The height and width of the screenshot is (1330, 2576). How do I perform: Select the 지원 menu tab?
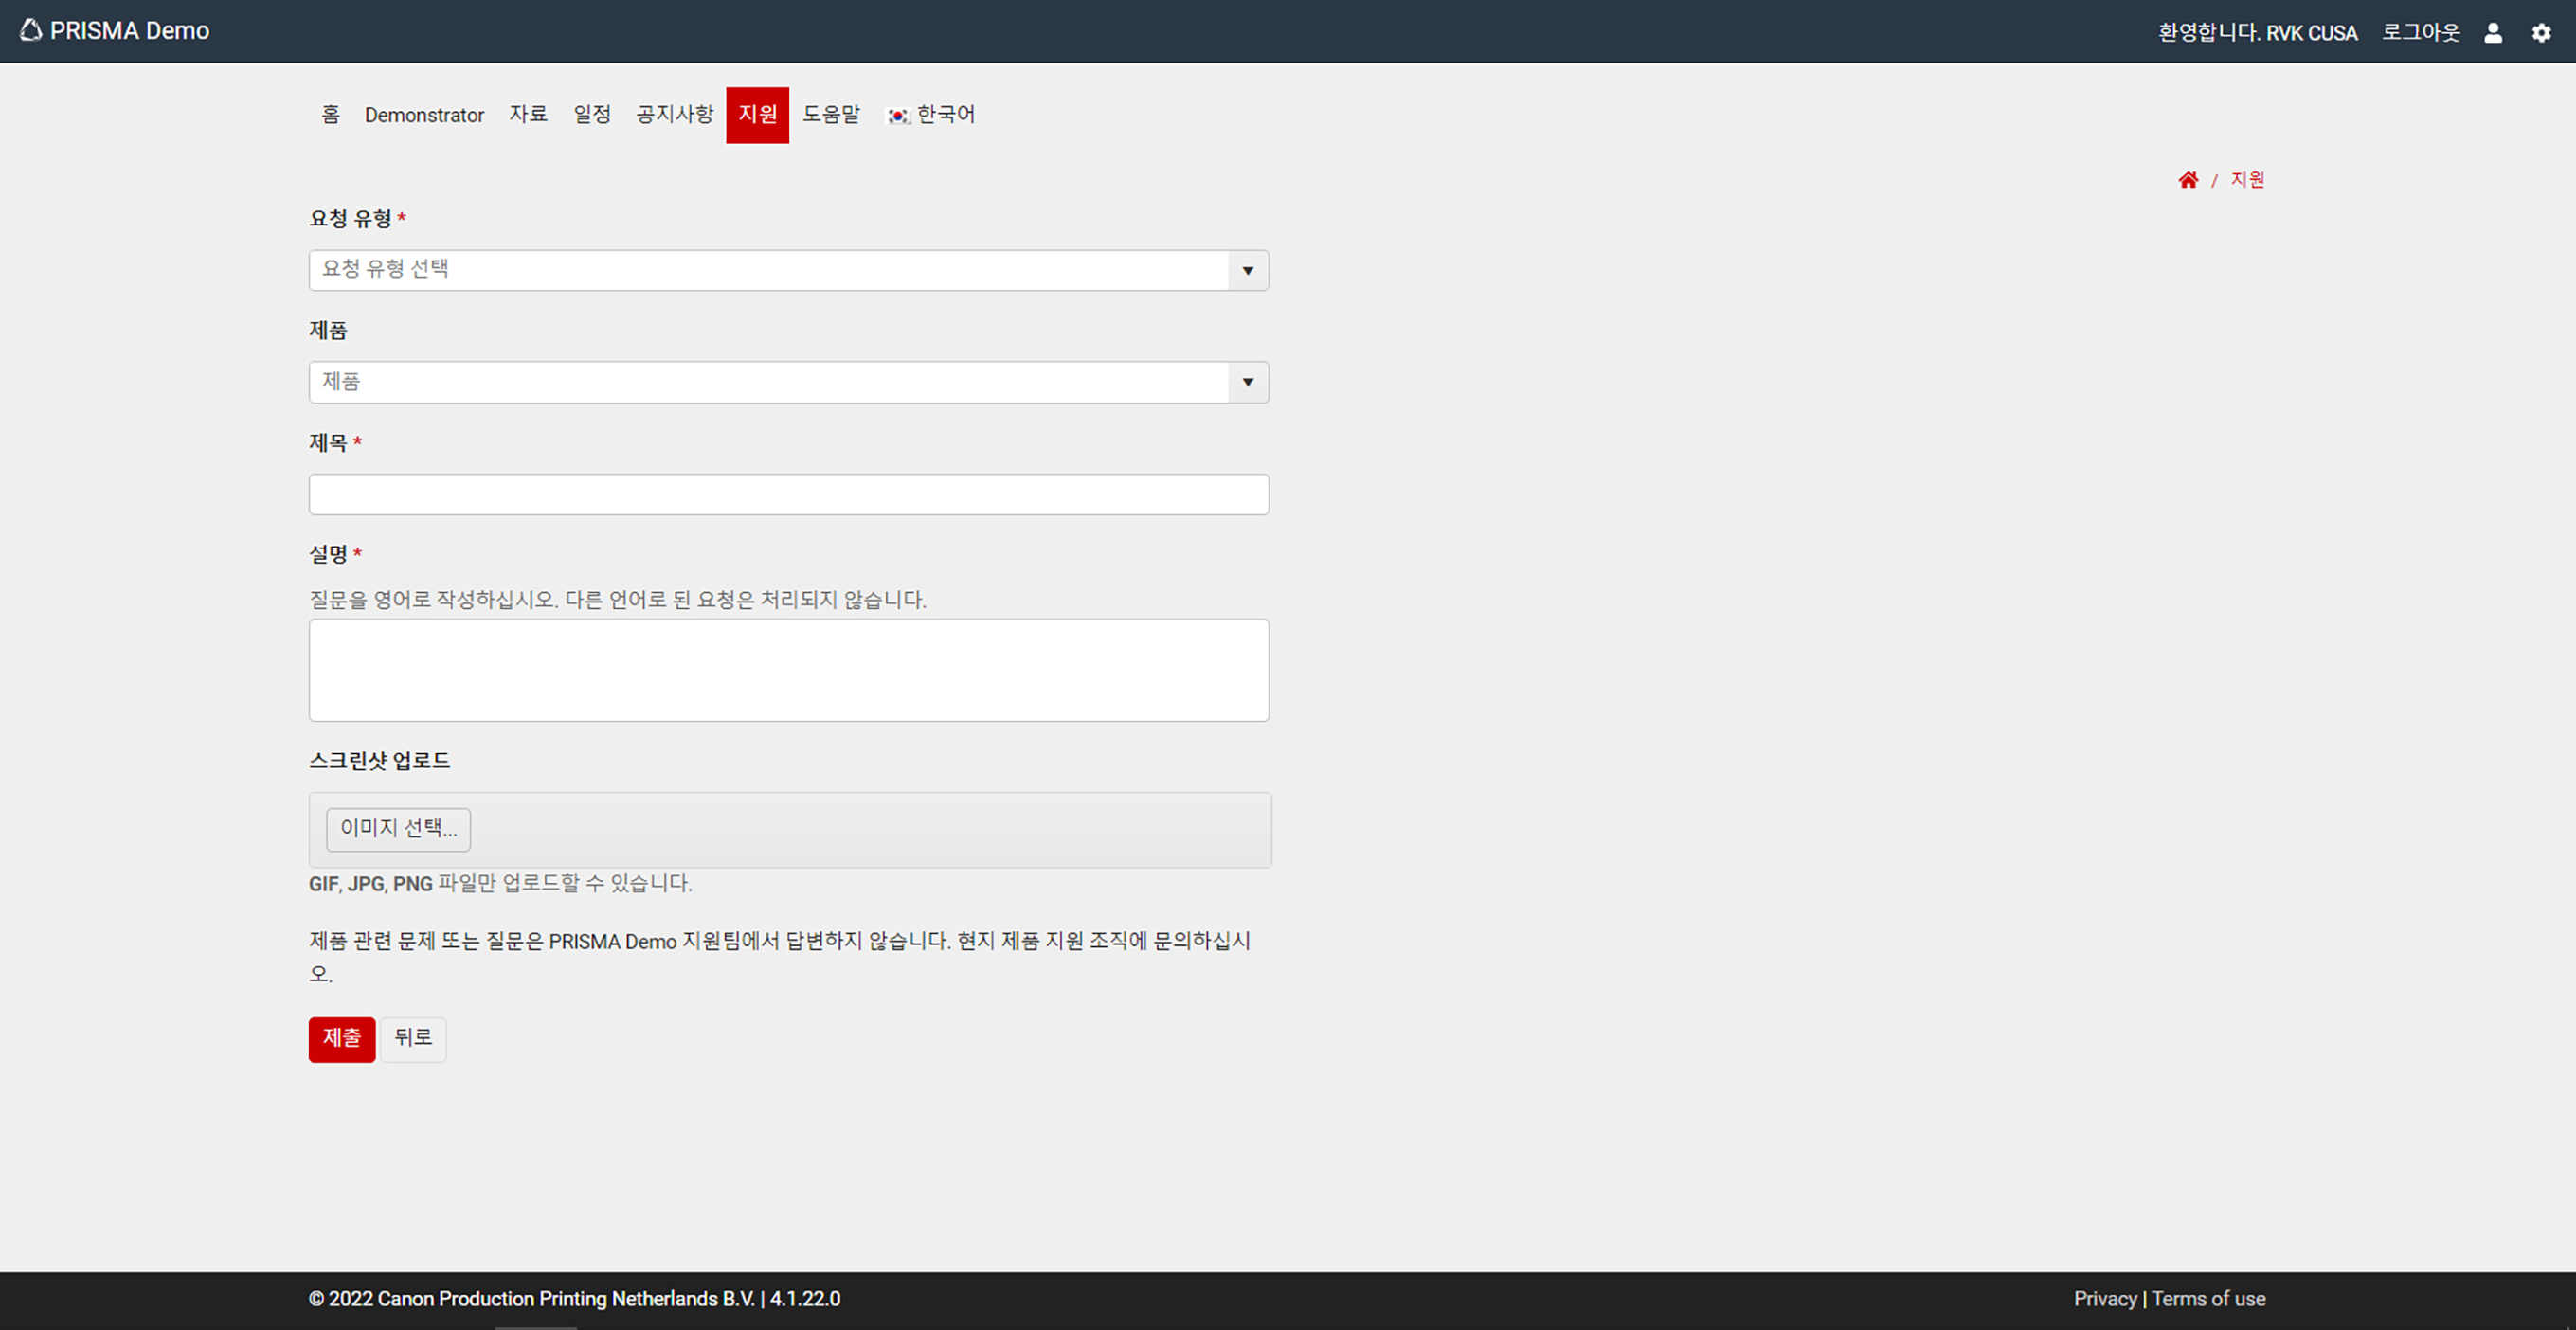click(x=757, y=115)
